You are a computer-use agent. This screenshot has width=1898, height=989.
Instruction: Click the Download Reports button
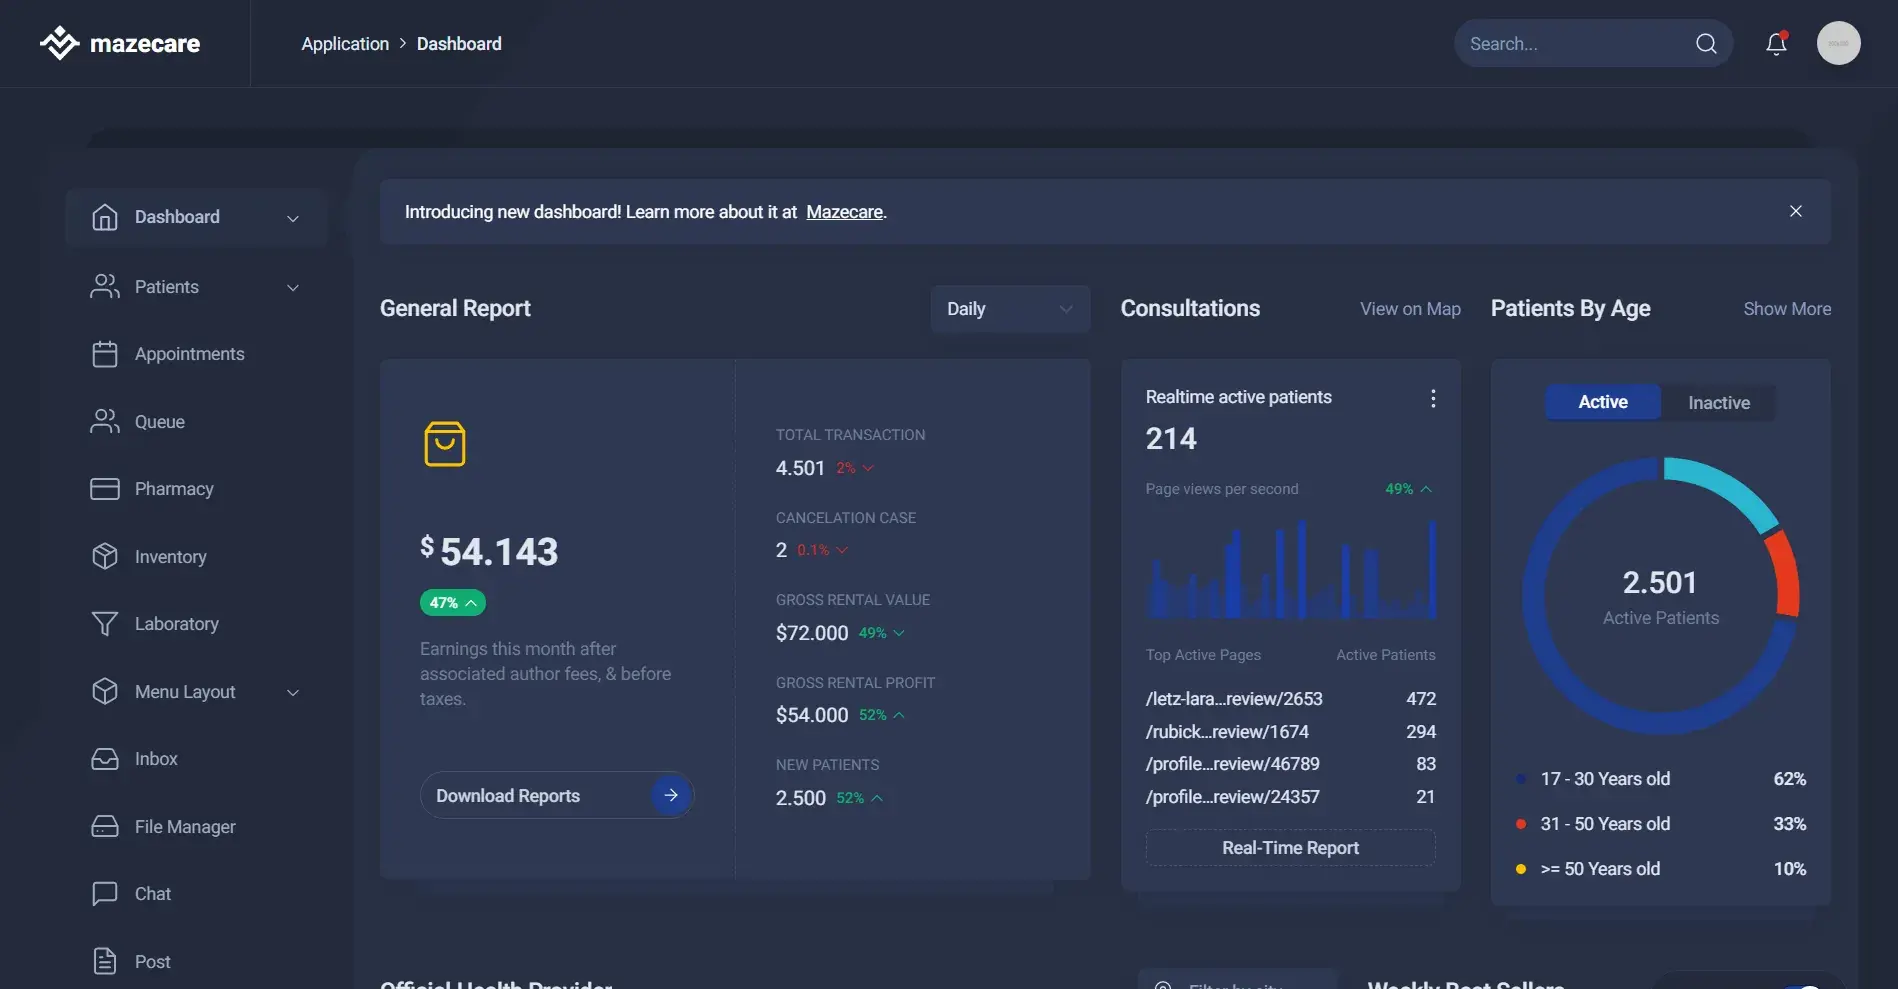click(x=556, y=795)
